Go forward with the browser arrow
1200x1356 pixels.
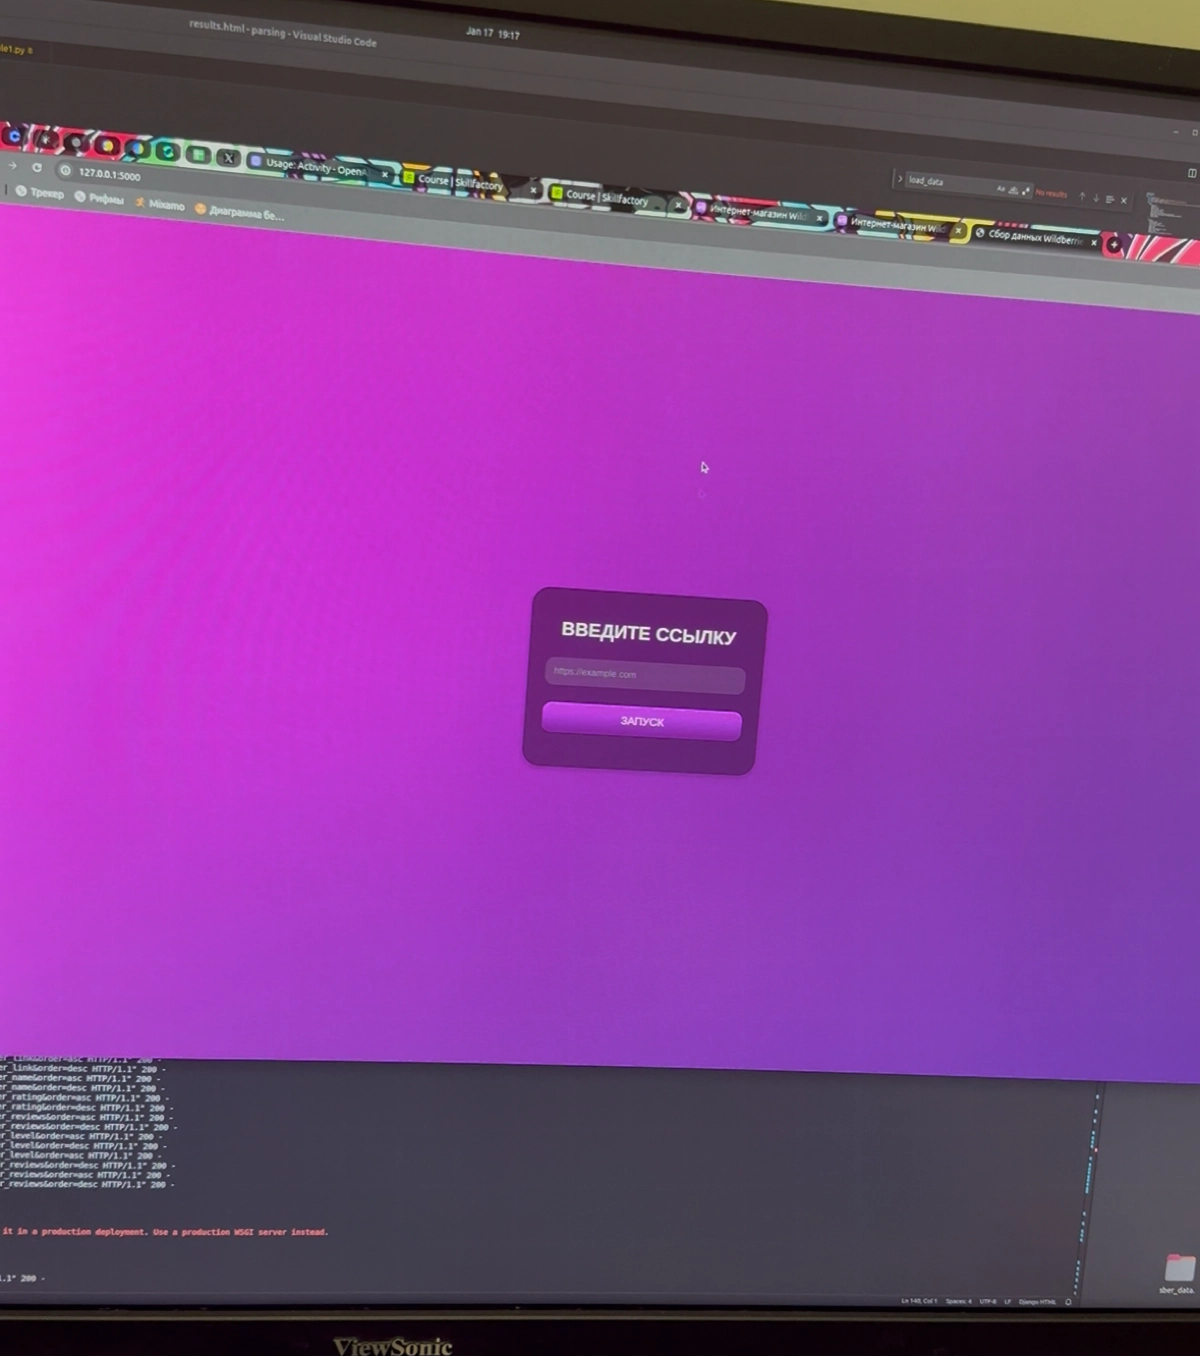pos(12,165)
